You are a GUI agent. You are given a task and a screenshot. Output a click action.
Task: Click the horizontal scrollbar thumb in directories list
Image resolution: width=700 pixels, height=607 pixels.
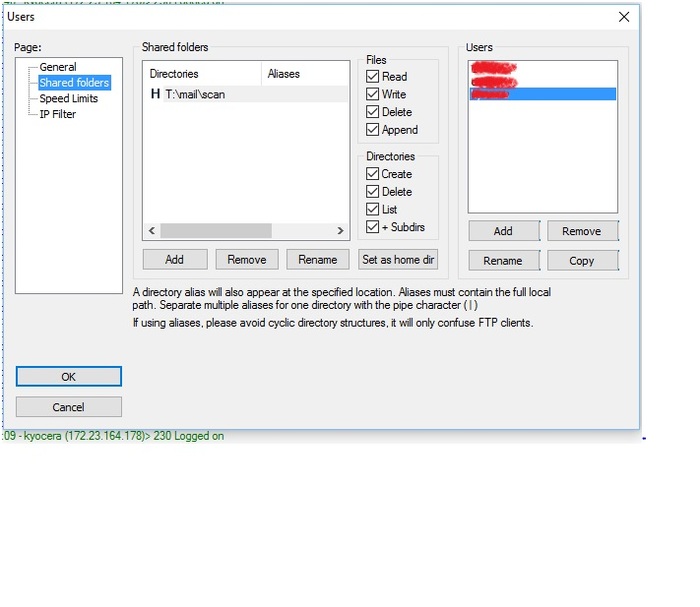[x=216, y=231]
